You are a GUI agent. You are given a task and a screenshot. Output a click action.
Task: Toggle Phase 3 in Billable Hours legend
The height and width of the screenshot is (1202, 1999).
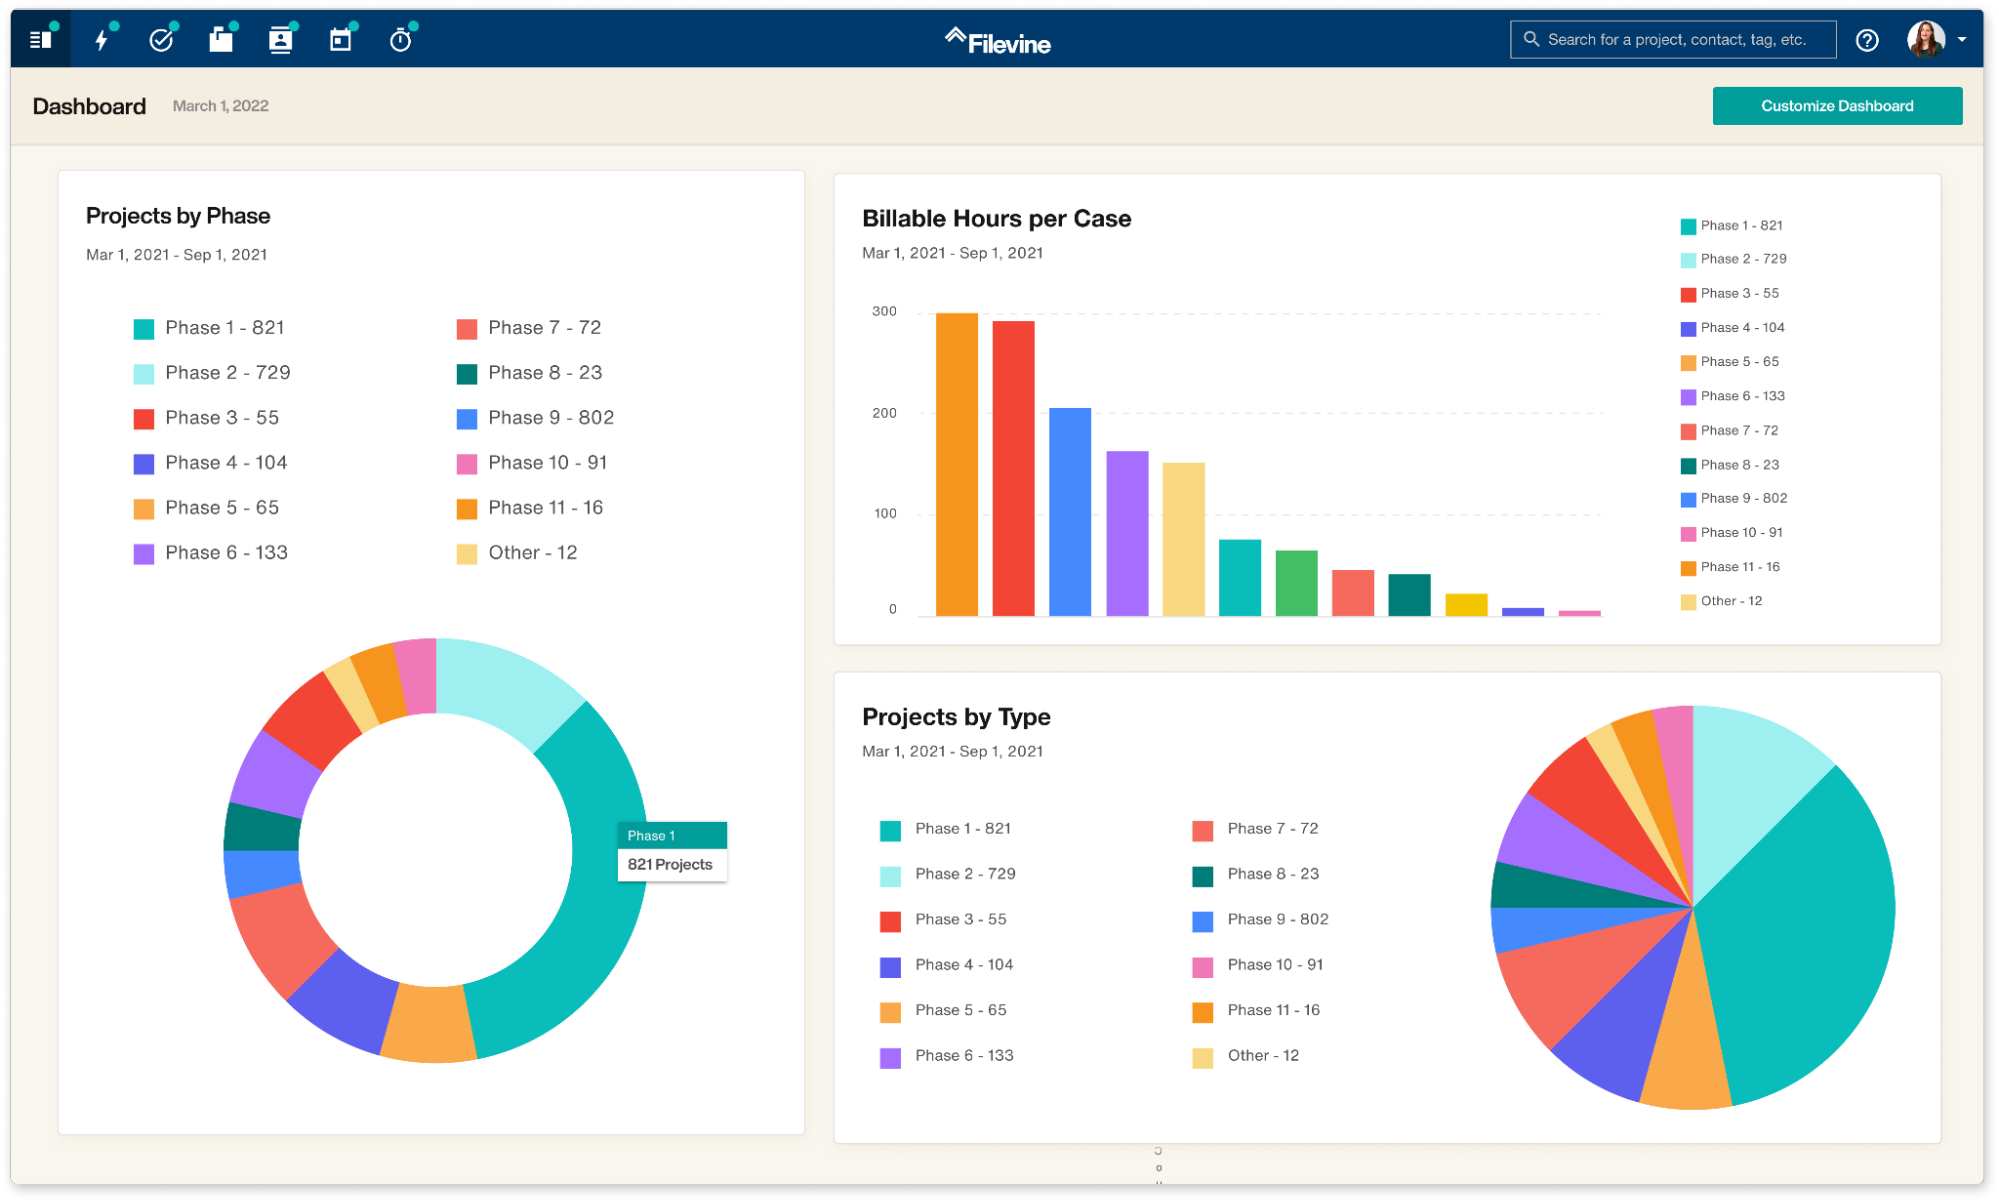point(1731,293)
